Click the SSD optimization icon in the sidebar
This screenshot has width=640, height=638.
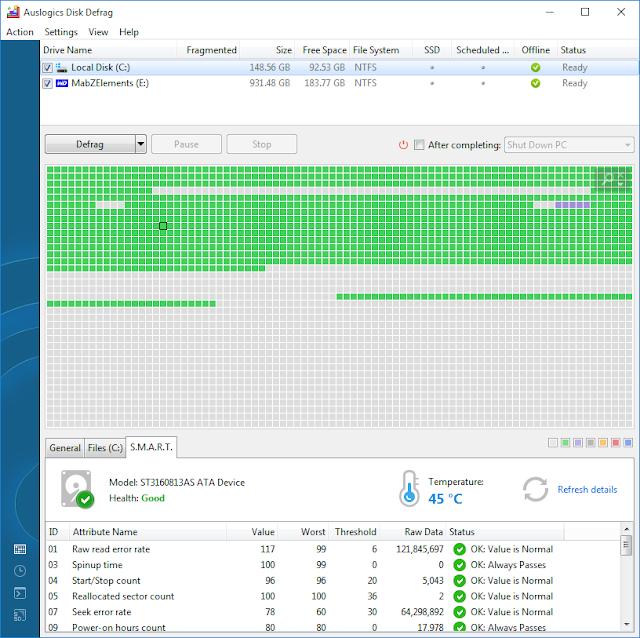20,615
